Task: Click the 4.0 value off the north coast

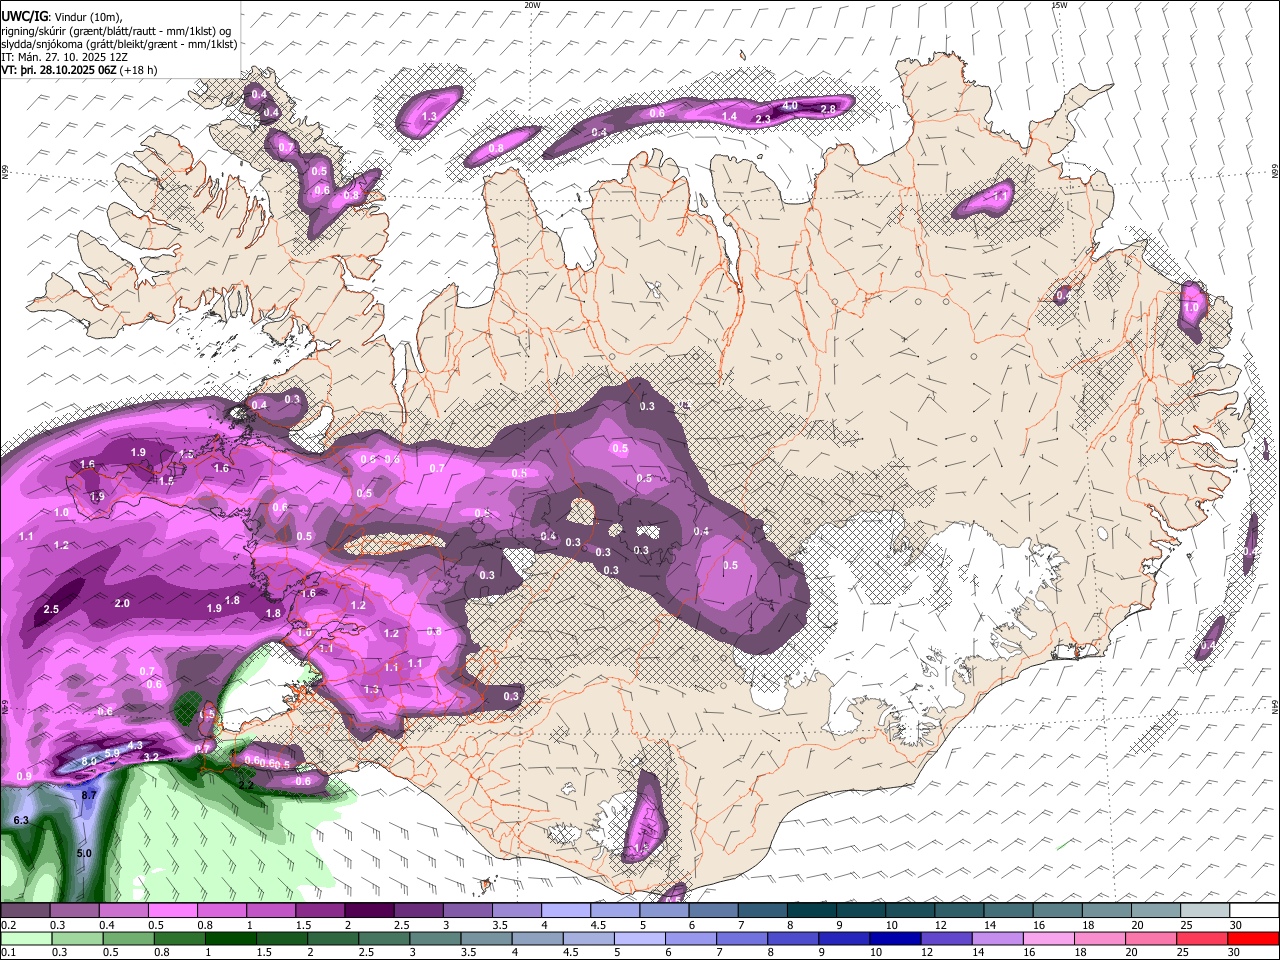Action: [x=790, y=106]
